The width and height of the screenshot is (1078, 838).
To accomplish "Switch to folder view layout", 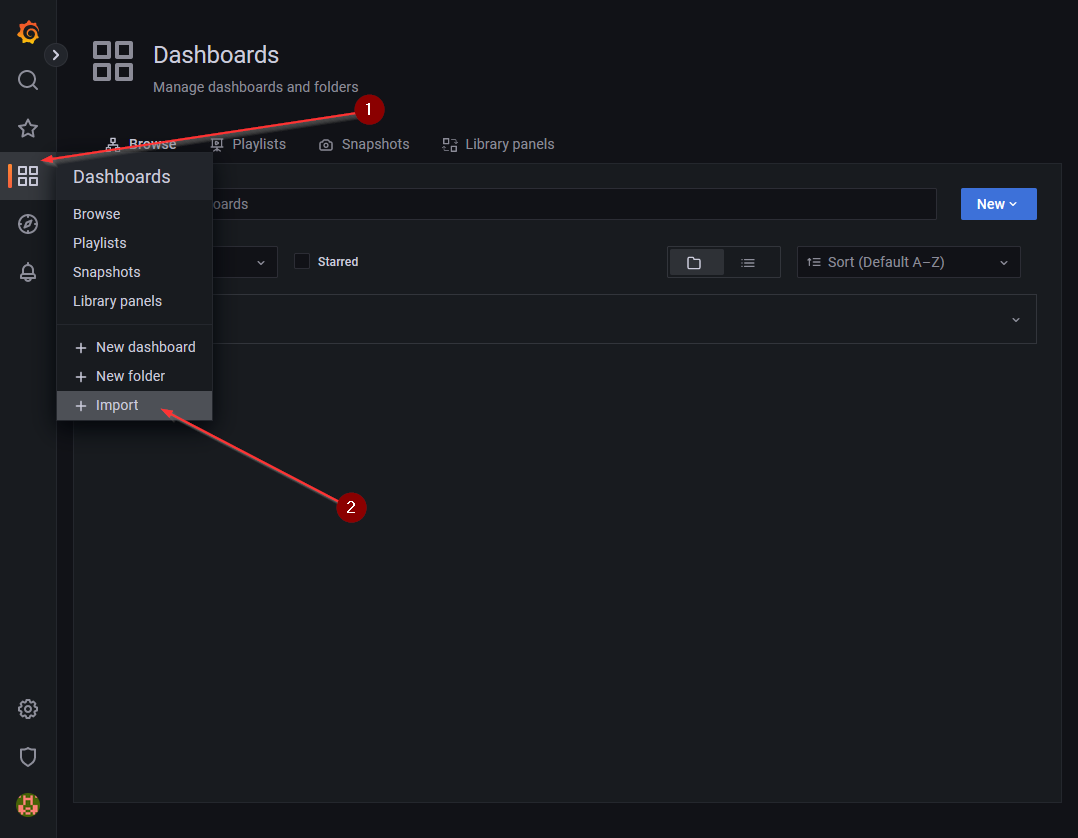I will 694,262.
